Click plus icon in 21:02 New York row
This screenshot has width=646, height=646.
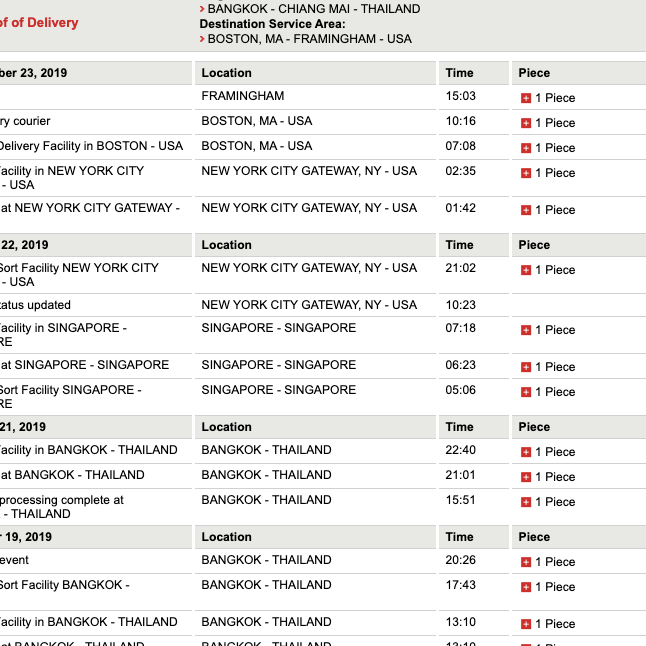[526, 270]
